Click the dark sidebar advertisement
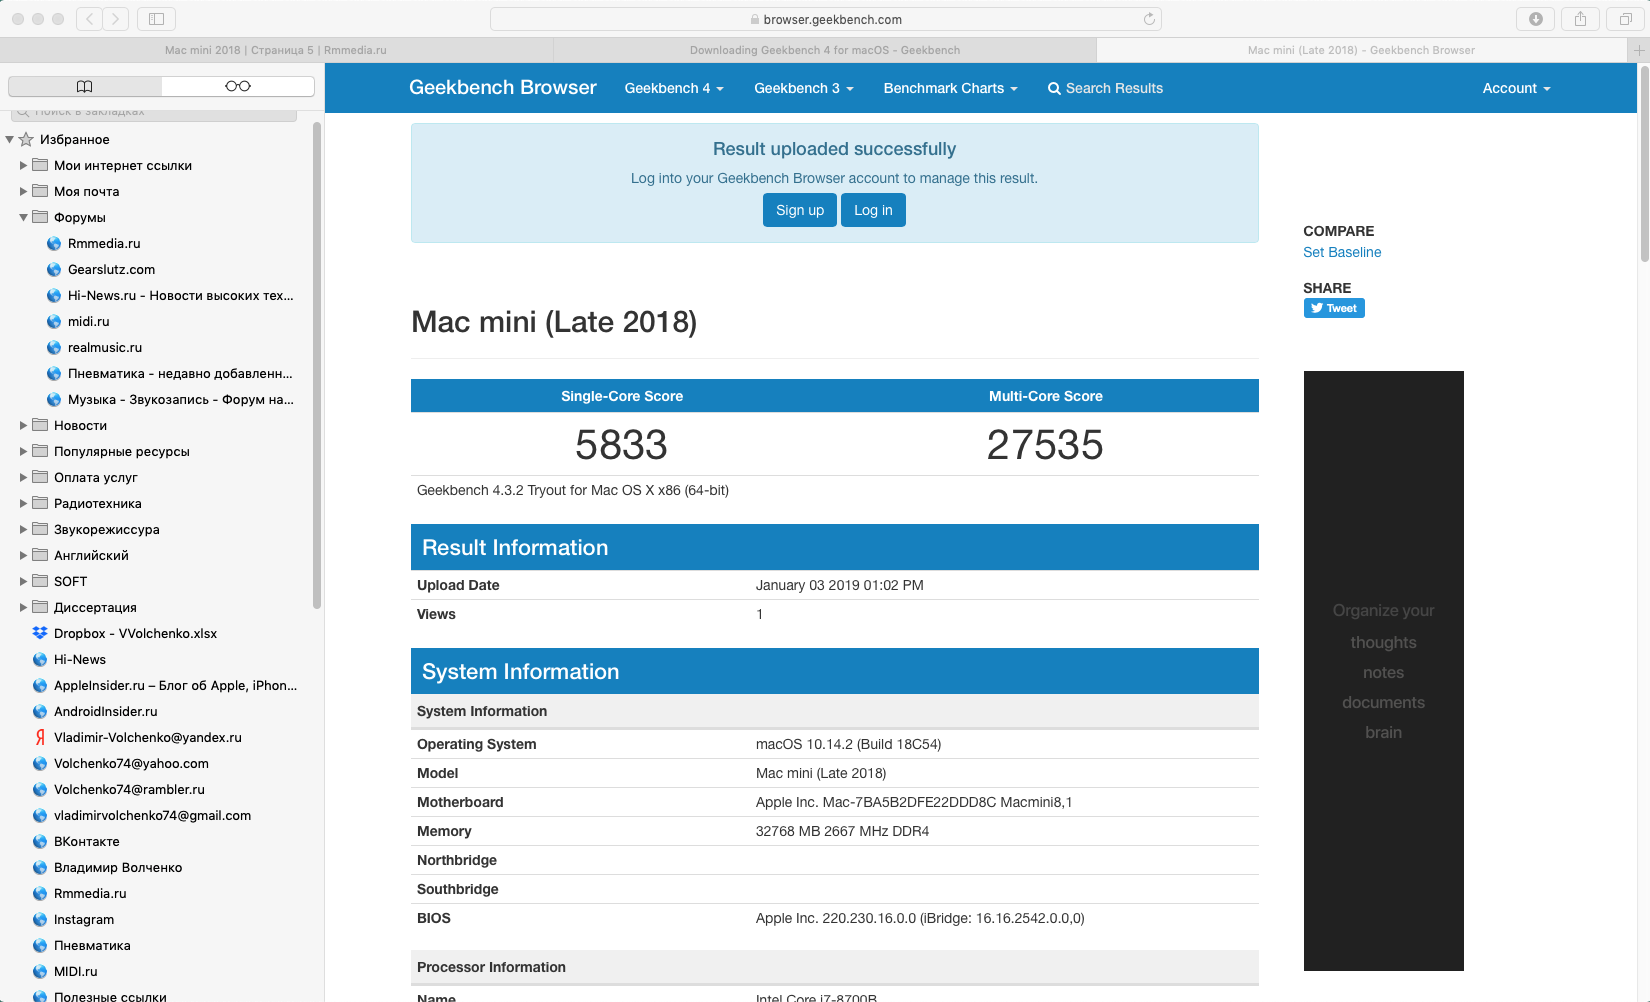Image resolution: width=1650 pixels, height=1002 pixels. point(1384,671)
